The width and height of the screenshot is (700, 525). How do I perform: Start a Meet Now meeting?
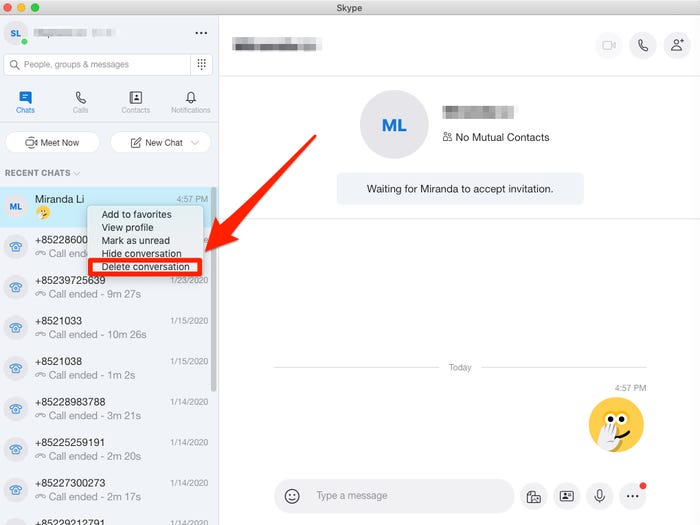(x=53, y=142)
